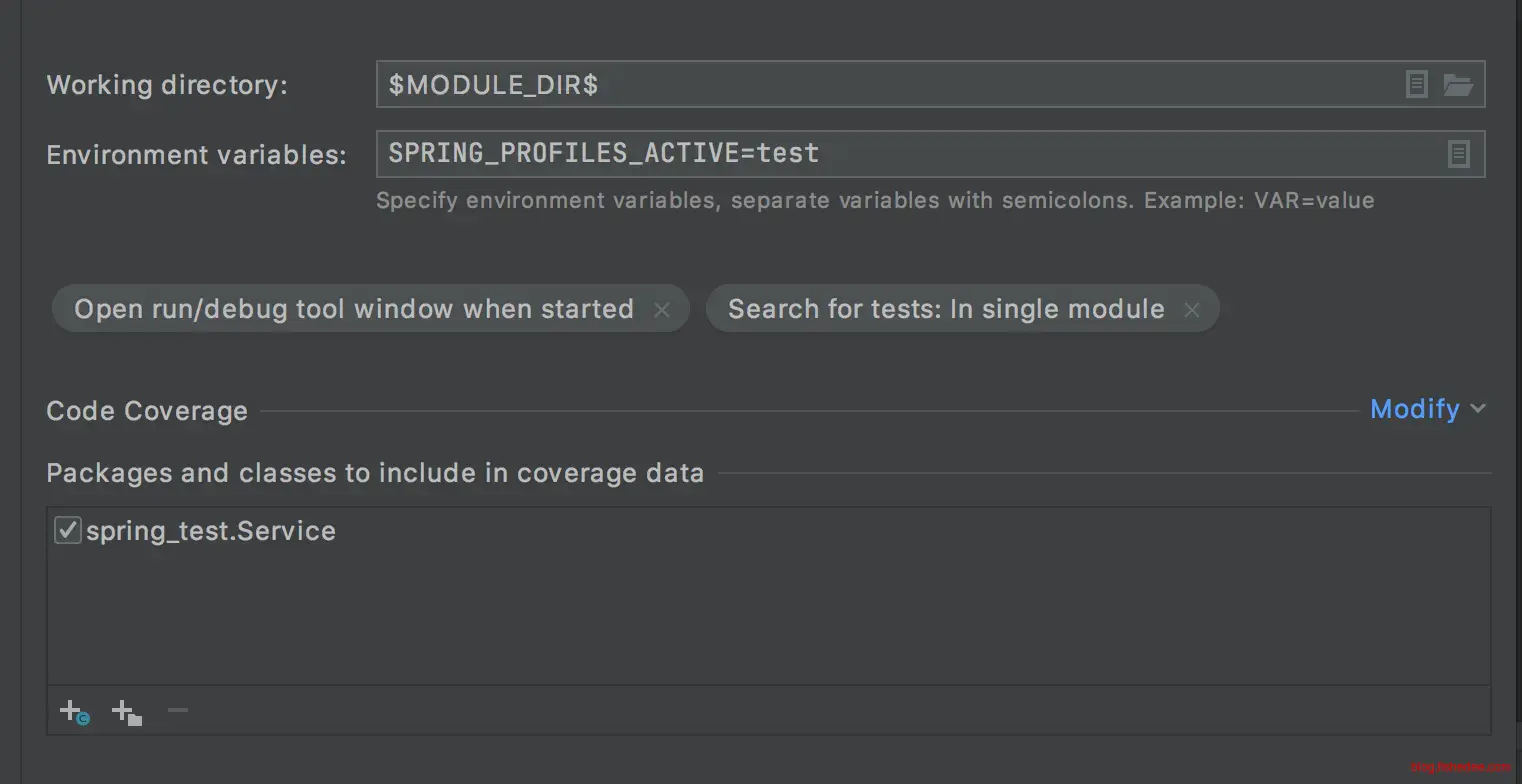Remove 'Search for tests' option chip
The width and height of the screenshot is (1522, 784).
[x=1191, y=310]
